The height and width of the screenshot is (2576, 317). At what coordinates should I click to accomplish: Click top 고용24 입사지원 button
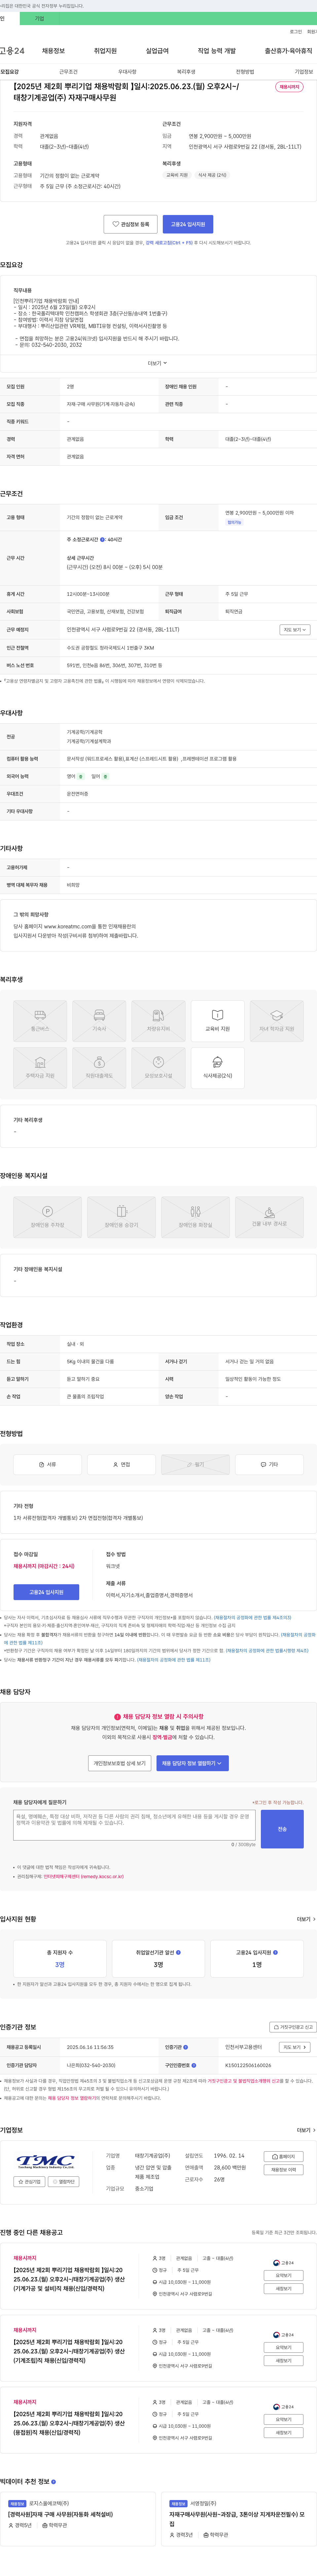pos(188,224)
